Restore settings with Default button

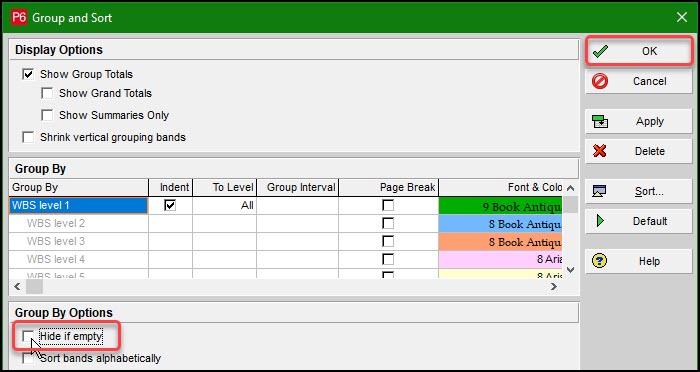point(638,221)
